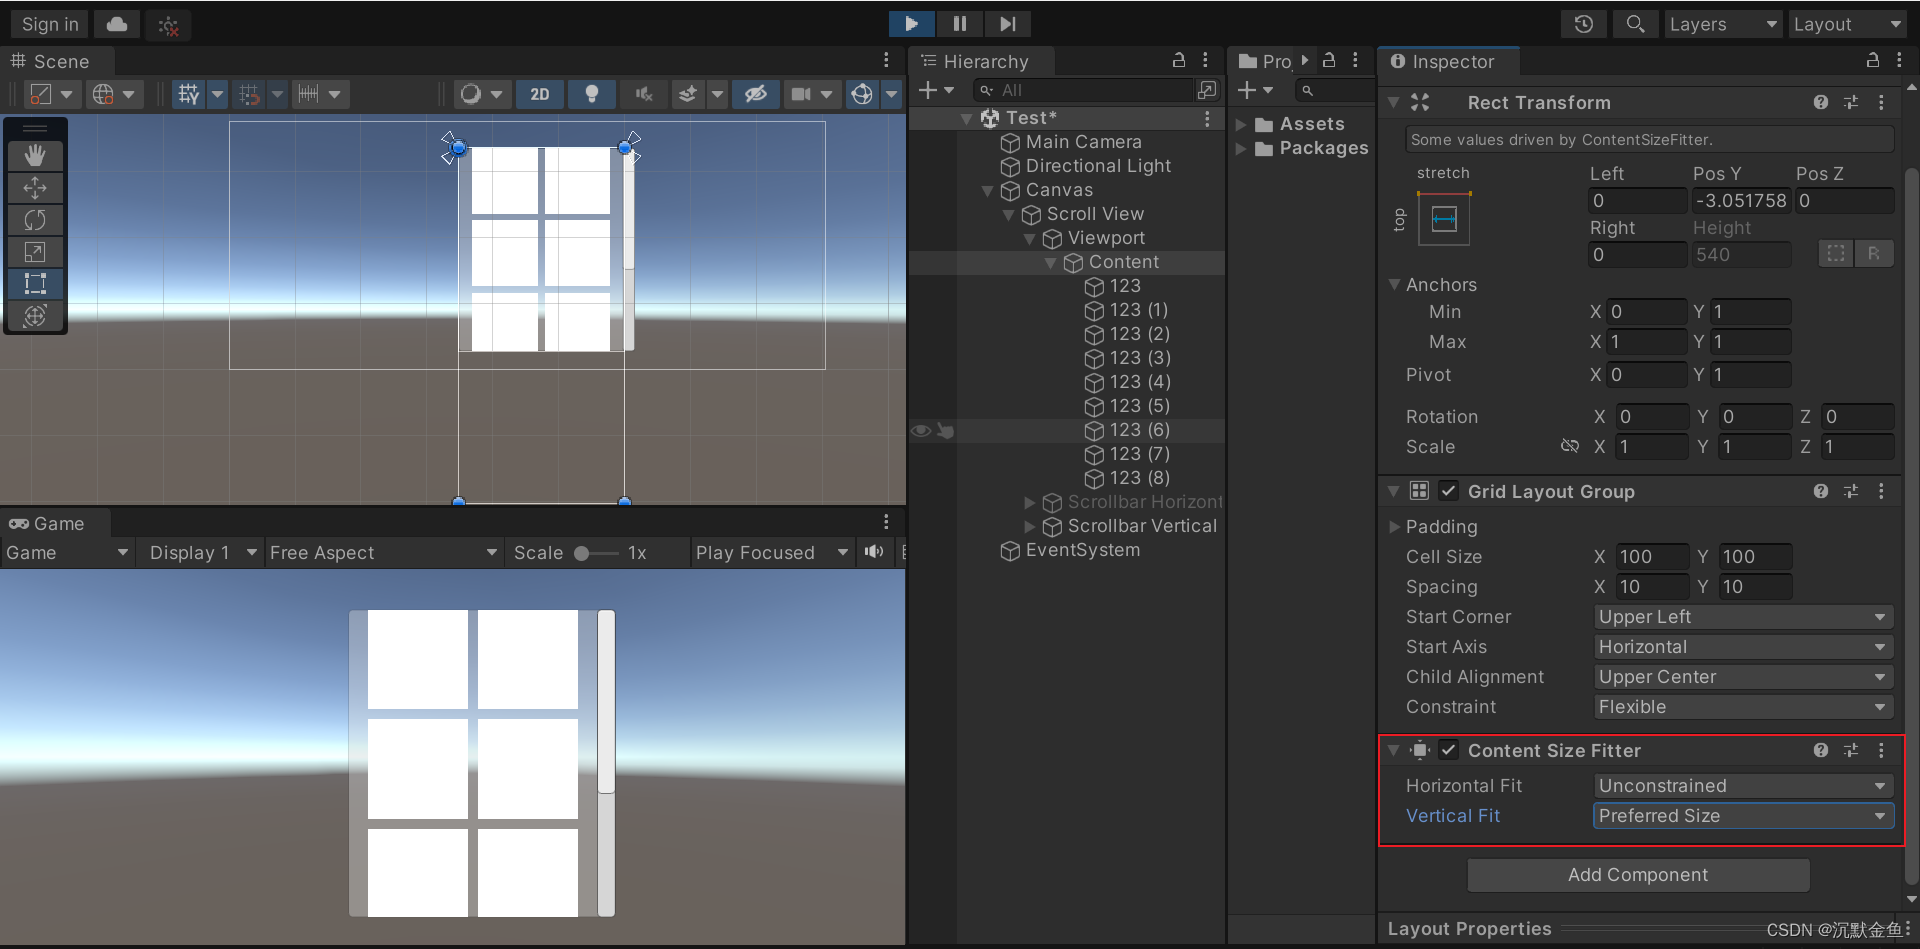Image resolution: width=1920 pixels, height=949 pixels.
Task: Mute audio in Game view
Action: pos(874,552)
